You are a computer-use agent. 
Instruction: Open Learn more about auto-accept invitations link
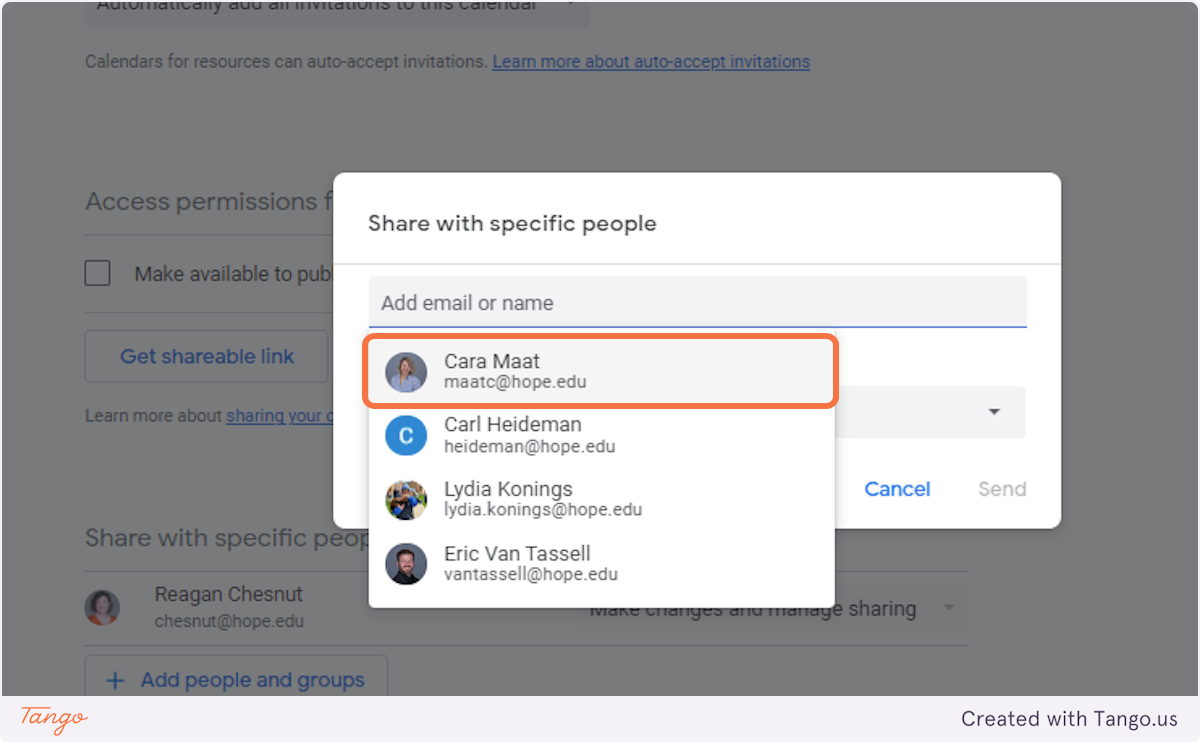[x=651, y=62]
